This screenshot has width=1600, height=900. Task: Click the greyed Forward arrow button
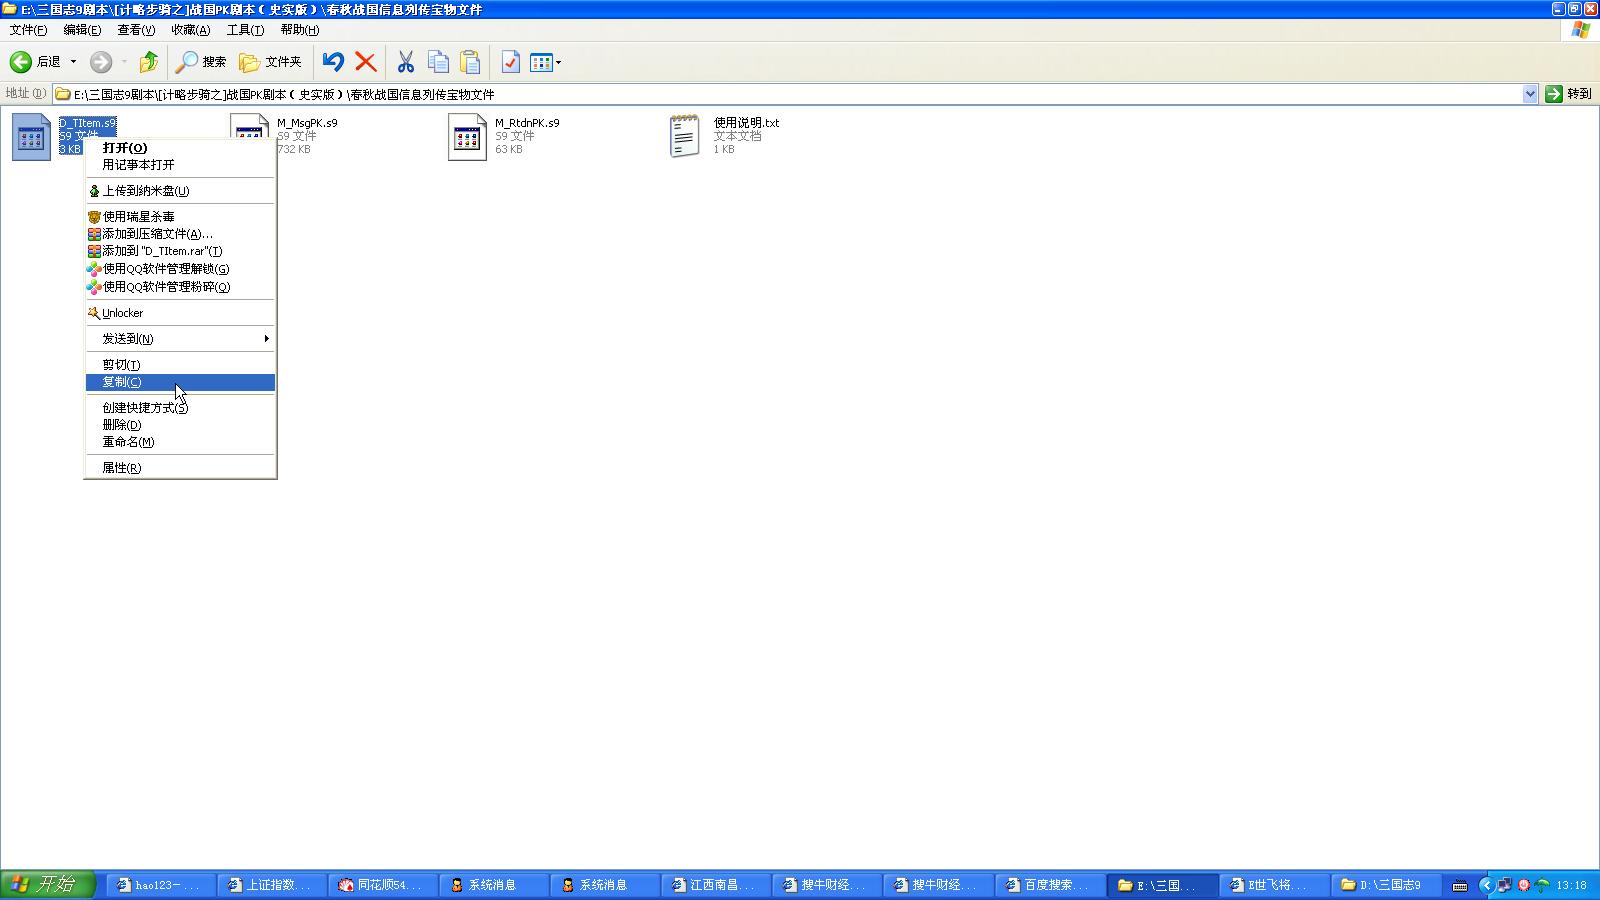[101, 62]
